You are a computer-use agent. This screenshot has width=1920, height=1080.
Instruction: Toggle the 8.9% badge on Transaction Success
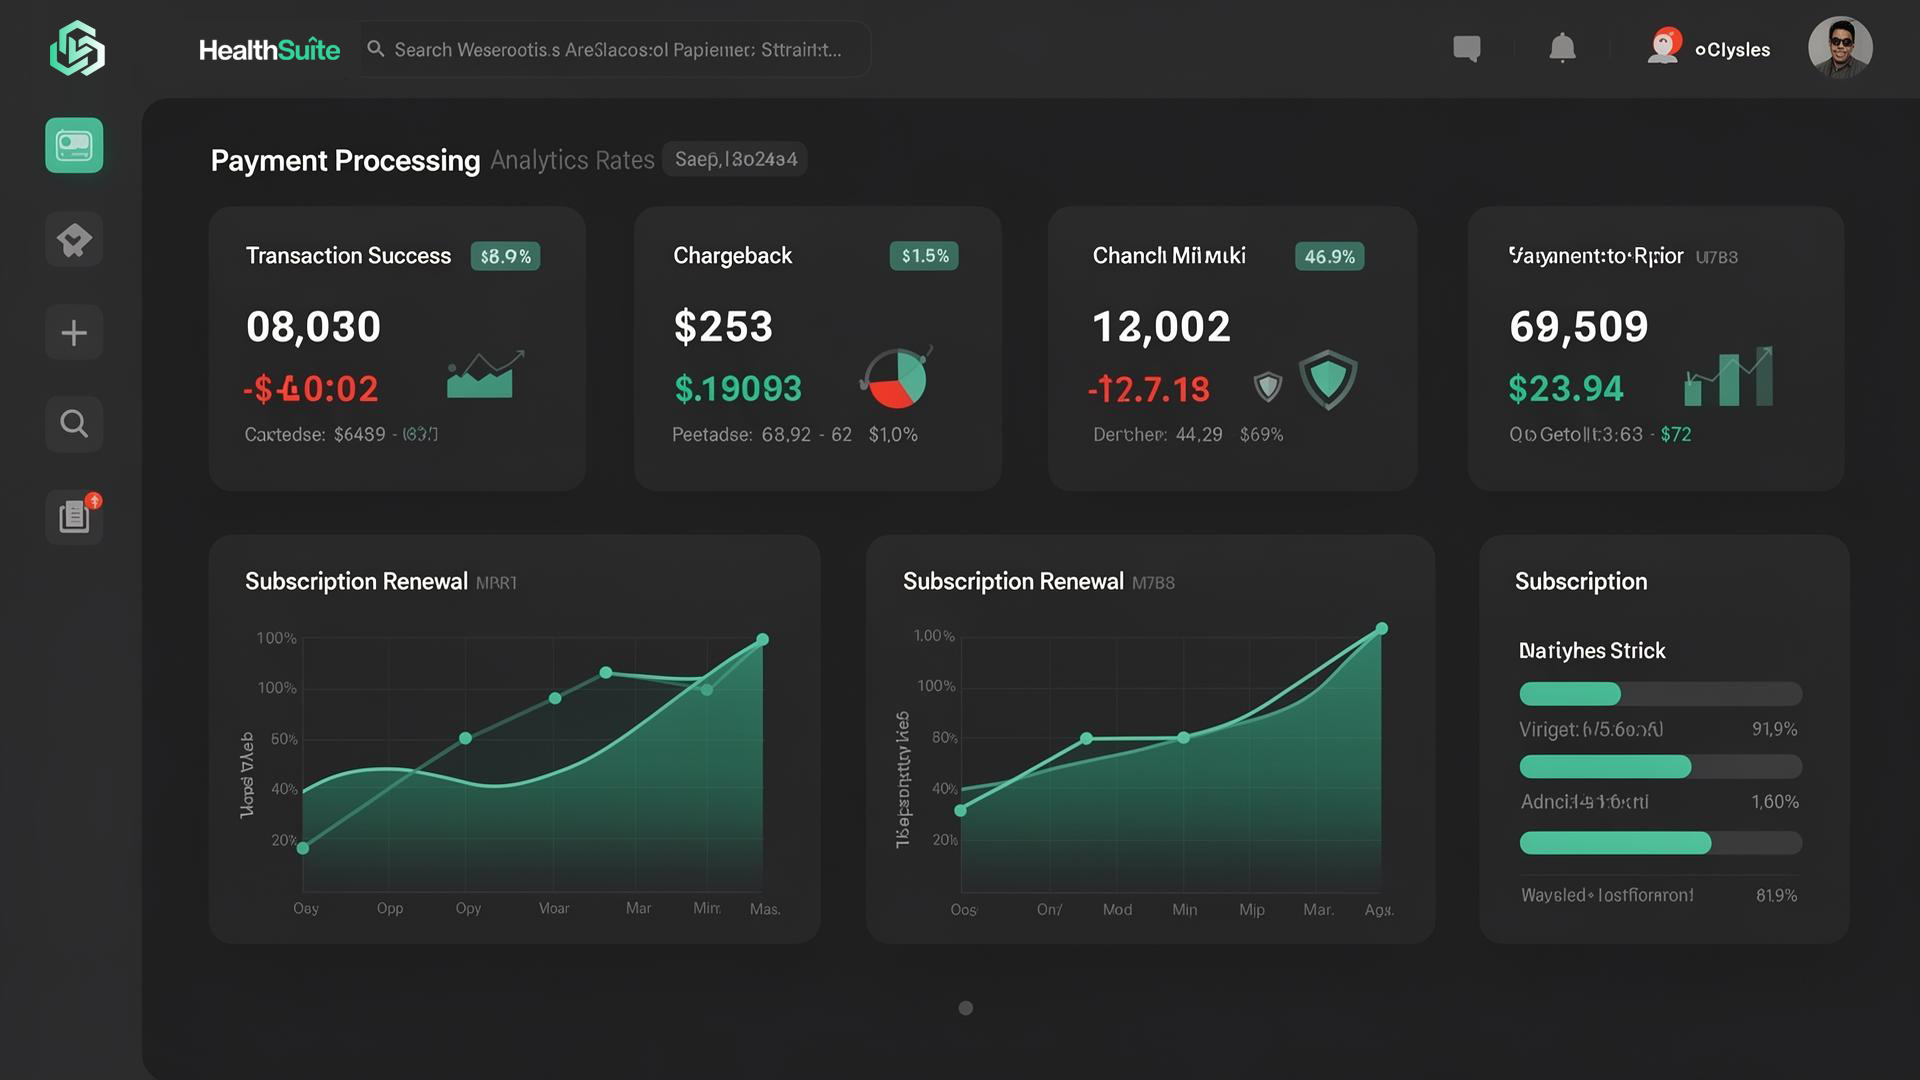pos(505,256)
